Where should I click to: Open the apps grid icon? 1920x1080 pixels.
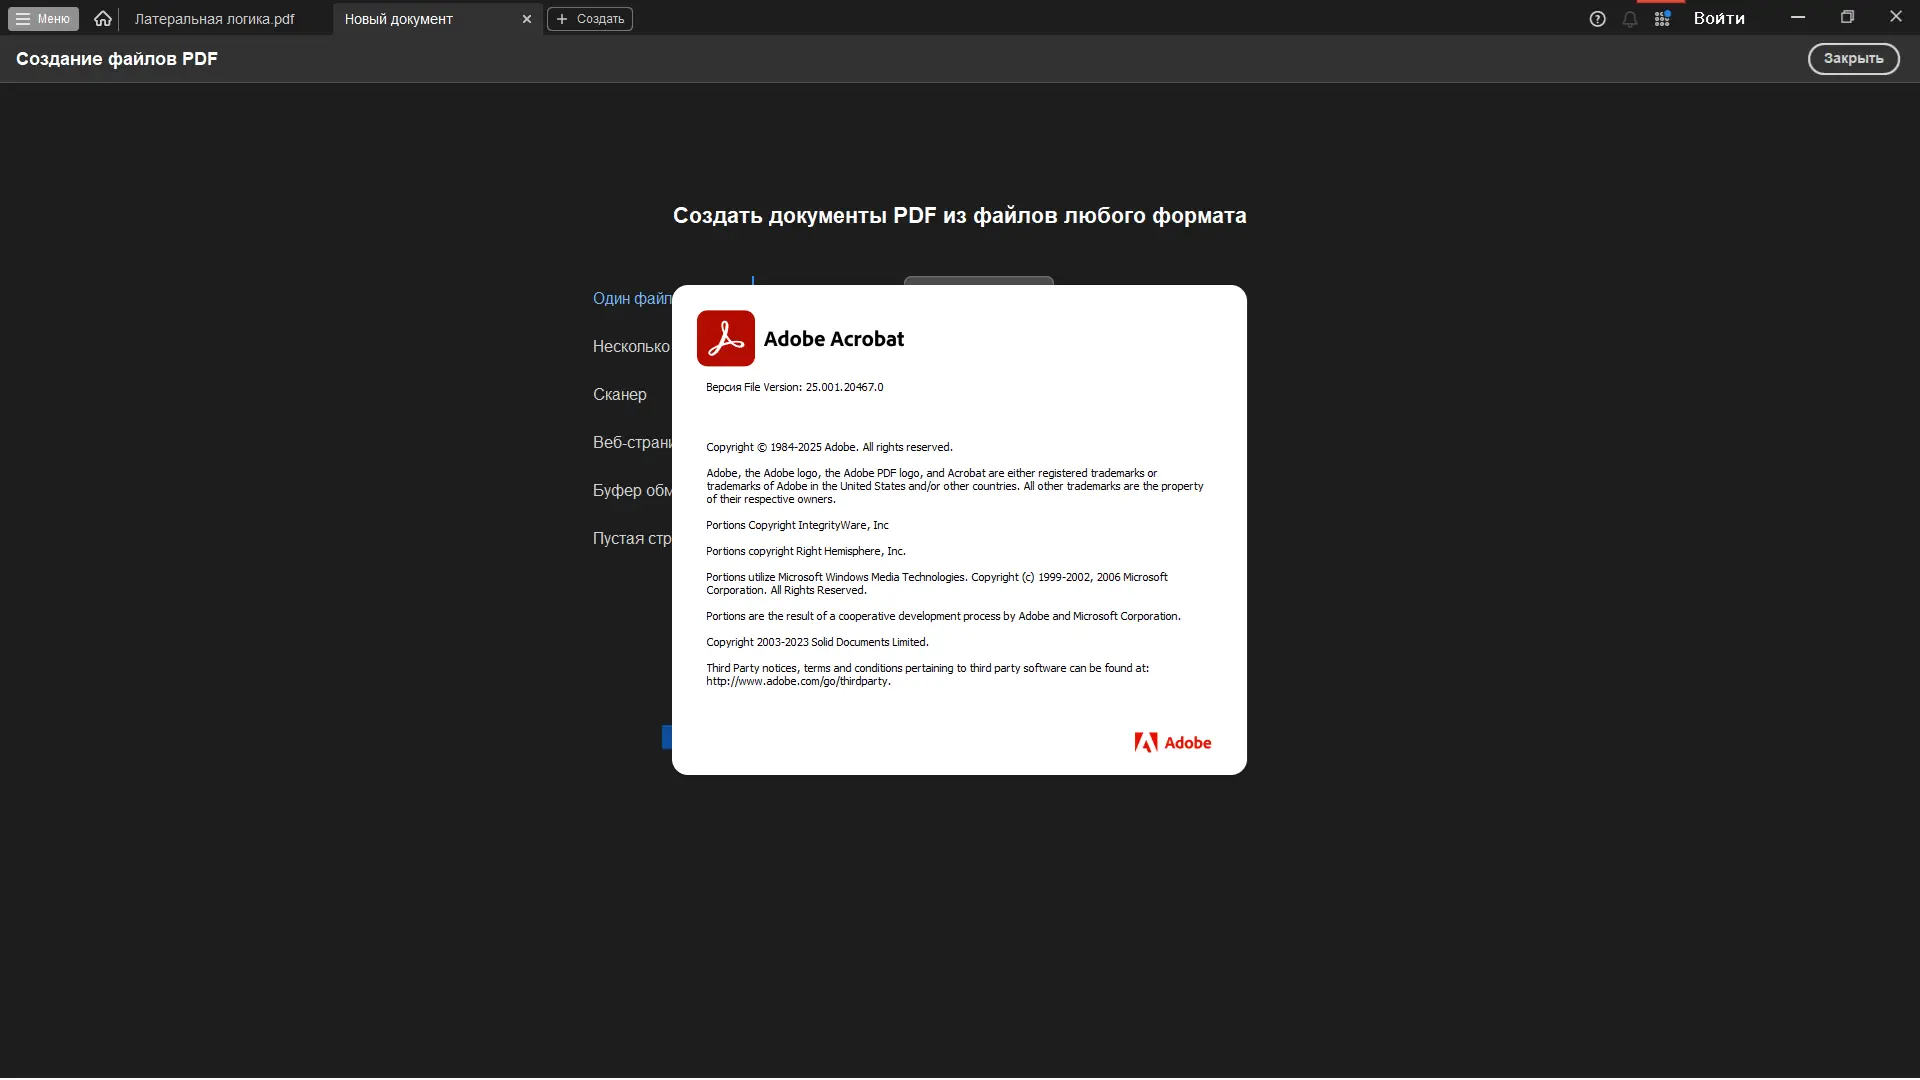pos(1662,19)
